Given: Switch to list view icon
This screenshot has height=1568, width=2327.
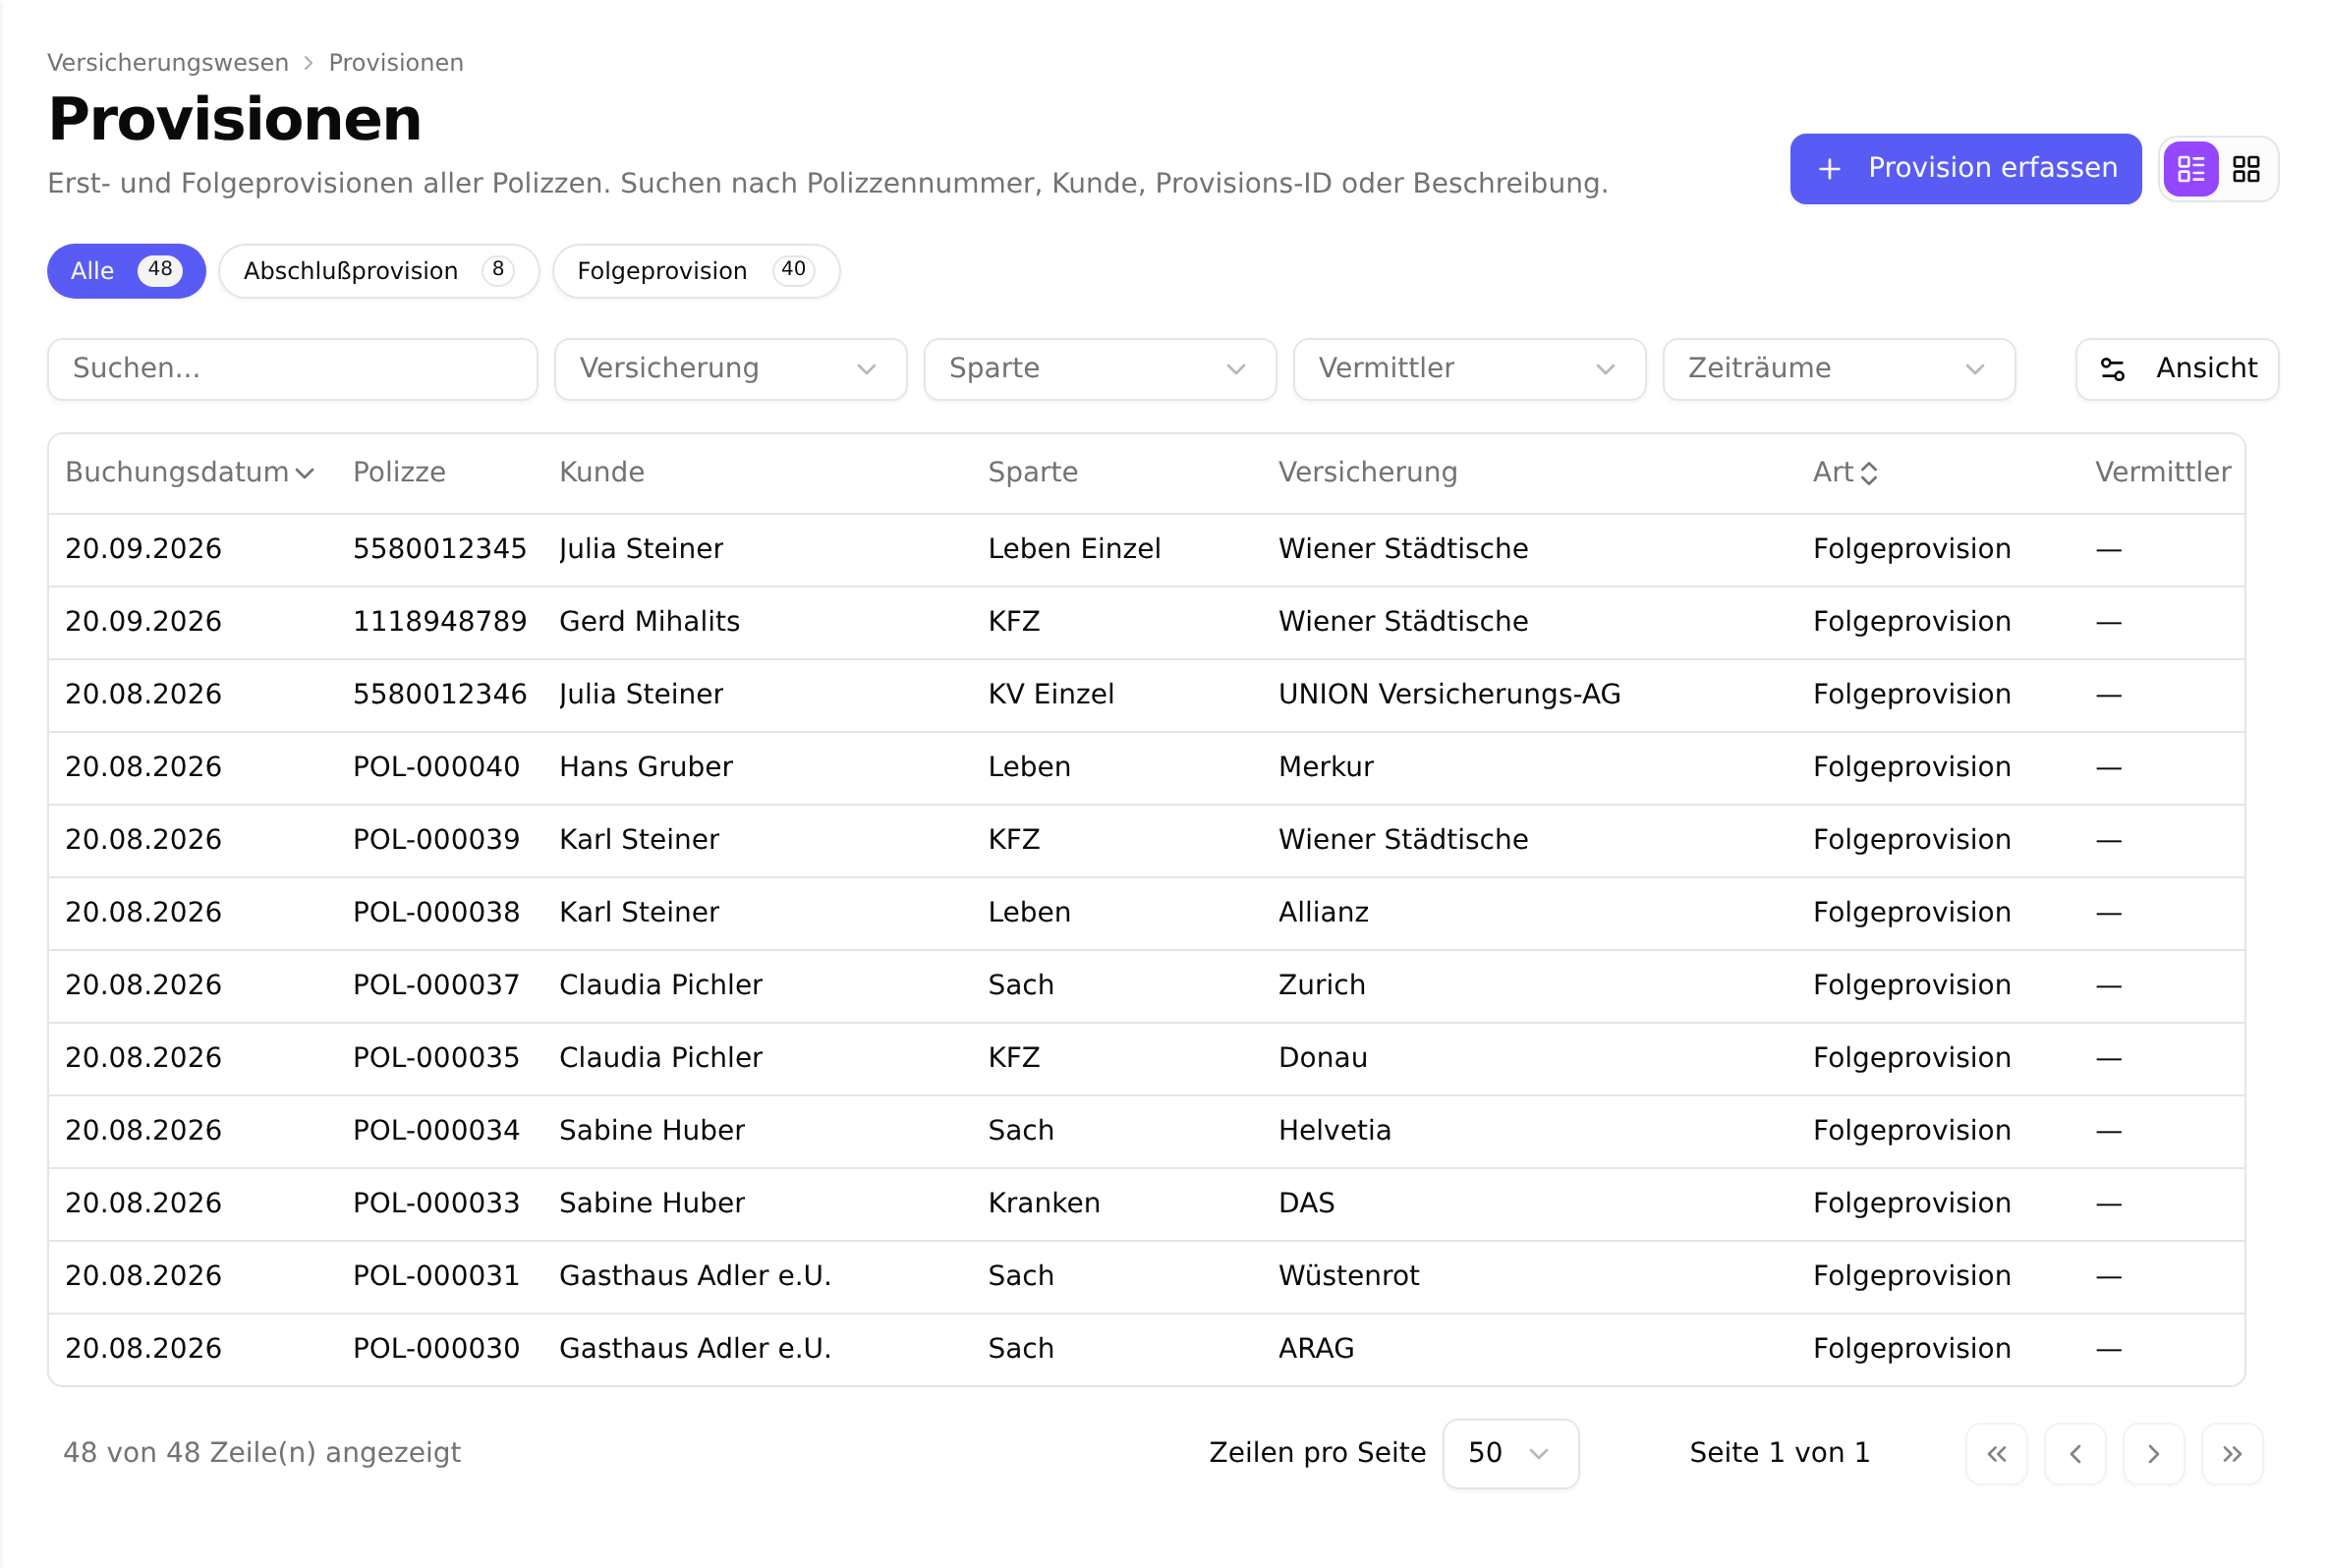Looking at the screenshot, I should point(2190,169).
